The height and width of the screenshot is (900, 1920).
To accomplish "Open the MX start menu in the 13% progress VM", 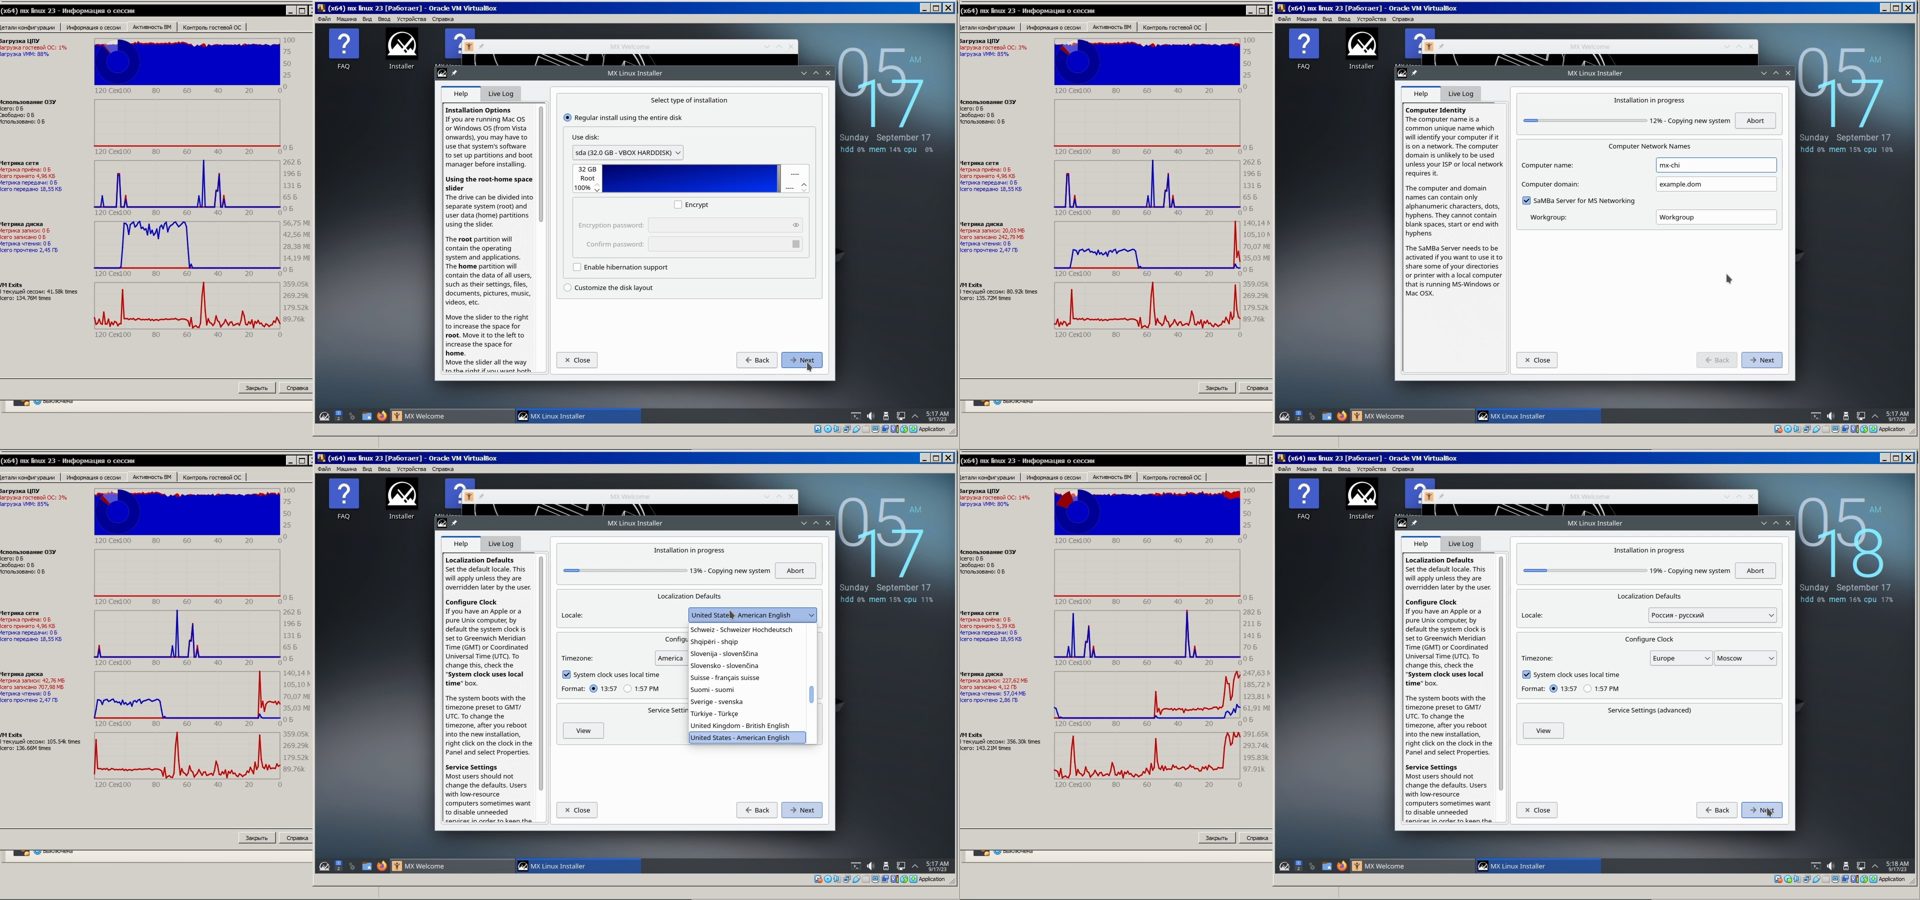I will pyautogui.click(x=324, y=866).
